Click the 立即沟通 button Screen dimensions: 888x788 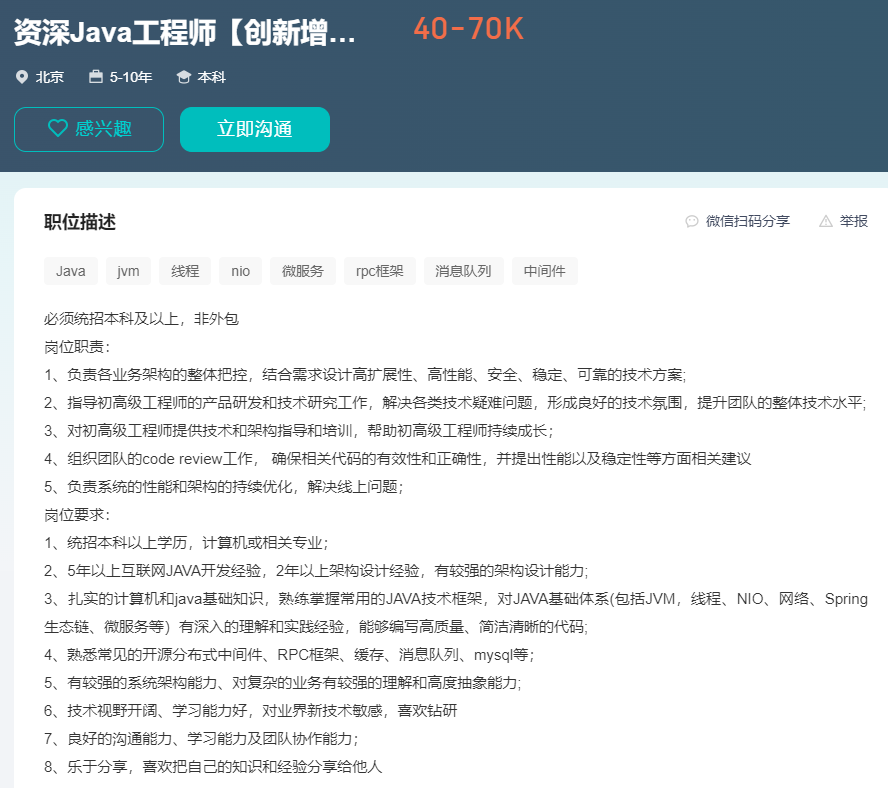tap(255, 129)
